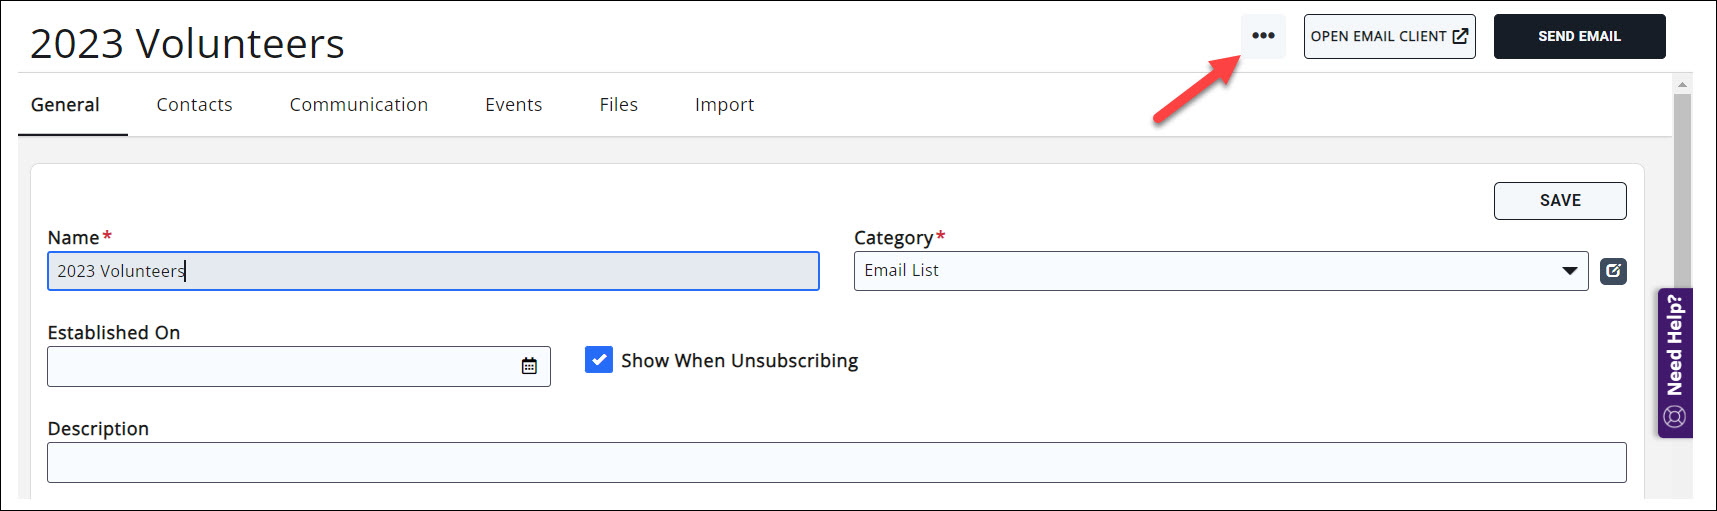
Task: Select the Email List category combo box
Action: pos(1200,271)
